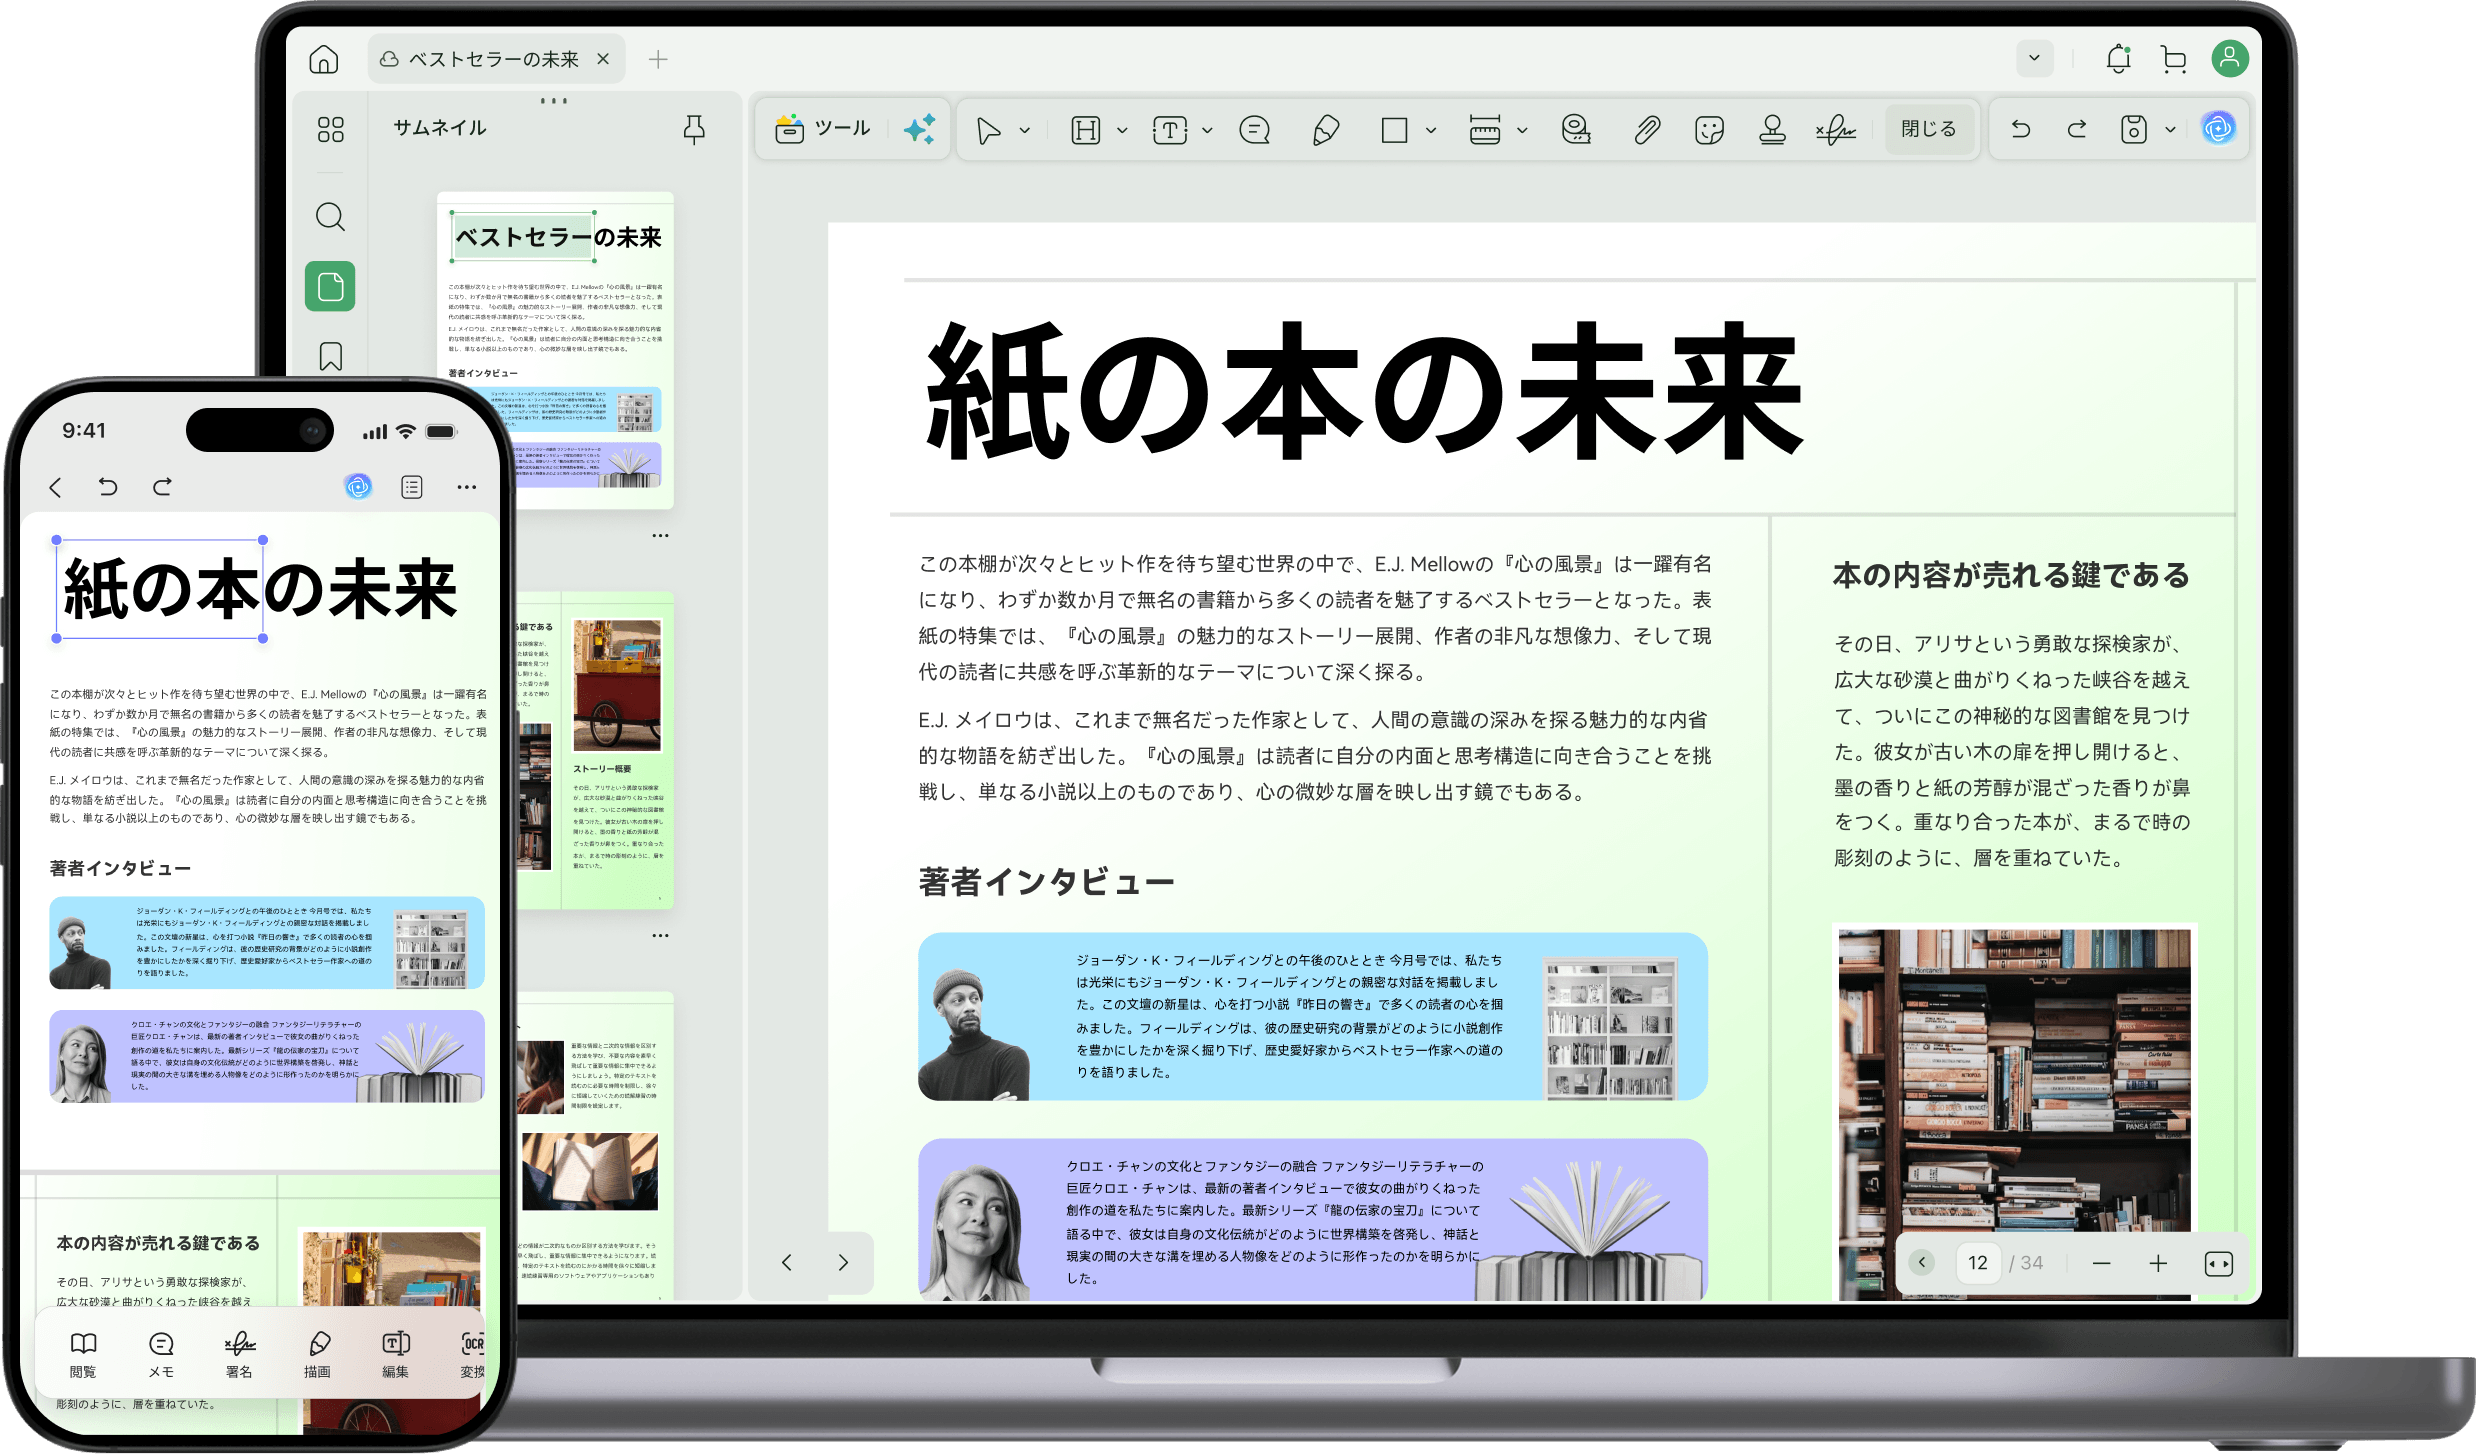Click the 閉じる button
2476x1454 pixels.
pyautogui.click(x=1928, y=129)
